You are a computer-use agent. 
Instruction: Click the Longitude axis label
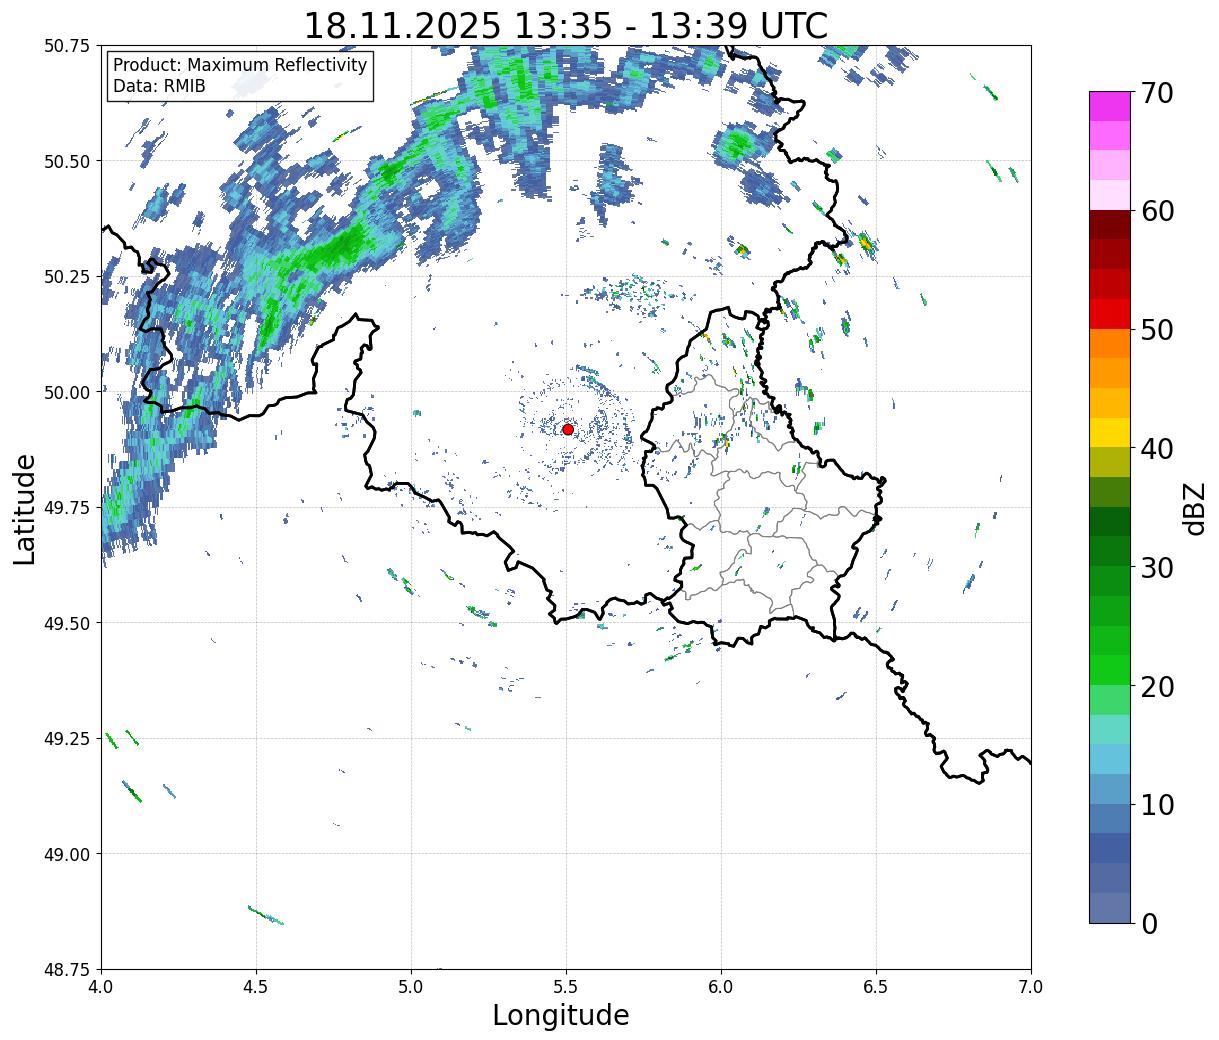coord(561,1015)
